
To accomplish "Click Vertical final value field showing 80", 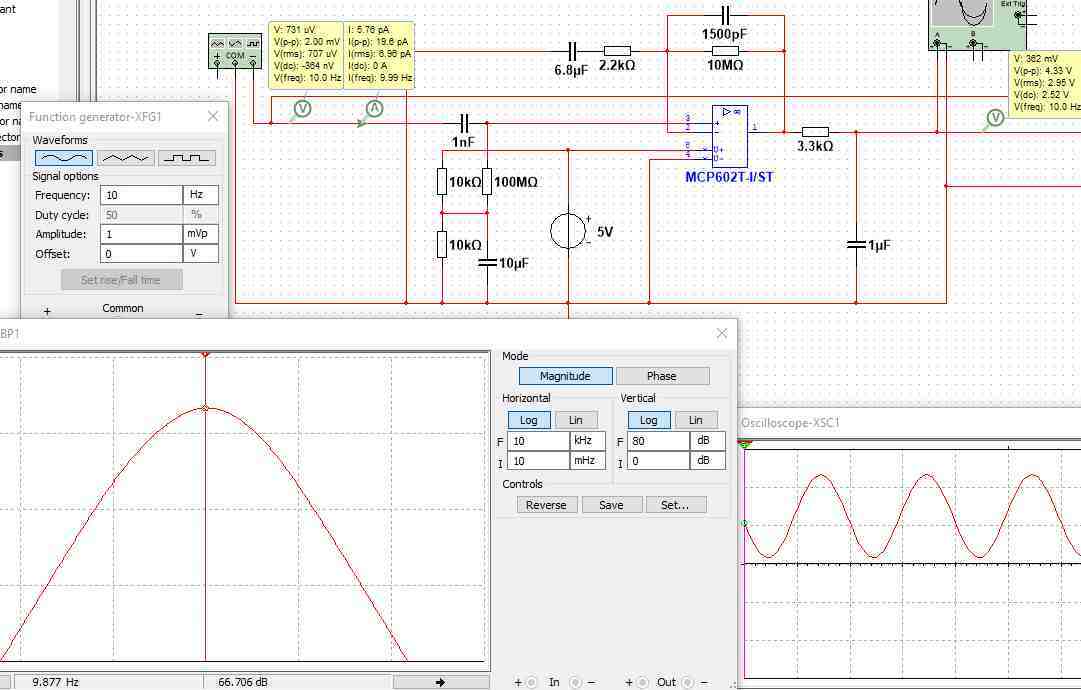I will coord(658,440).
